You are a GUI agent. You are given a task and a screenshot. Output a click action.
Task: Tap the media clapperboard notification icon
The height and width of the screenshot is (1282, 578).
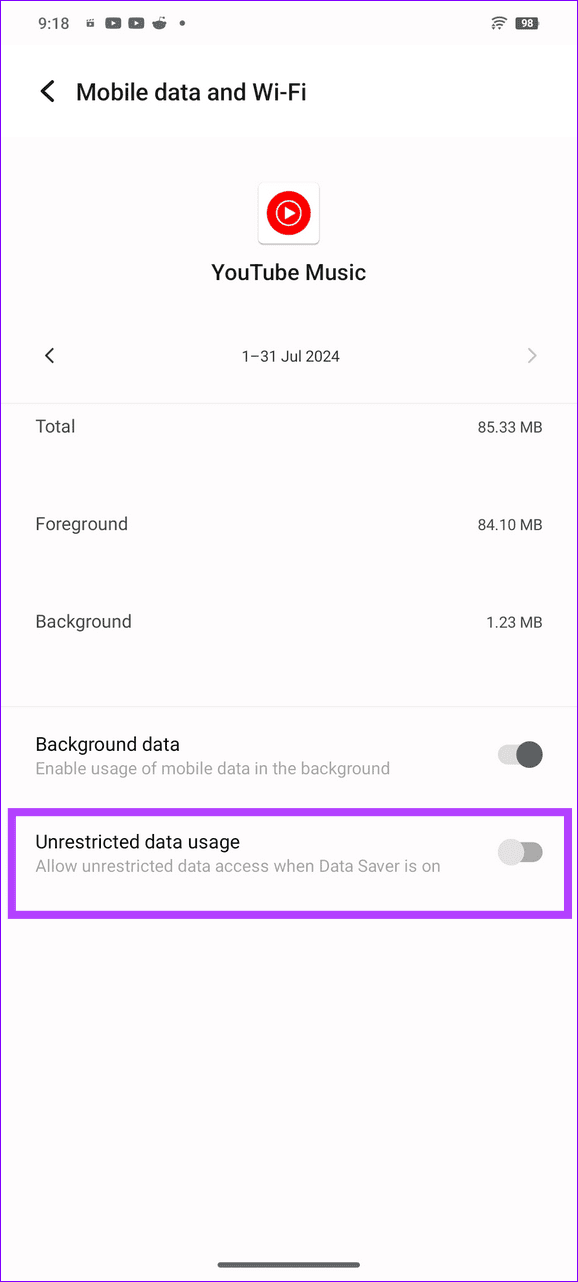89,22
